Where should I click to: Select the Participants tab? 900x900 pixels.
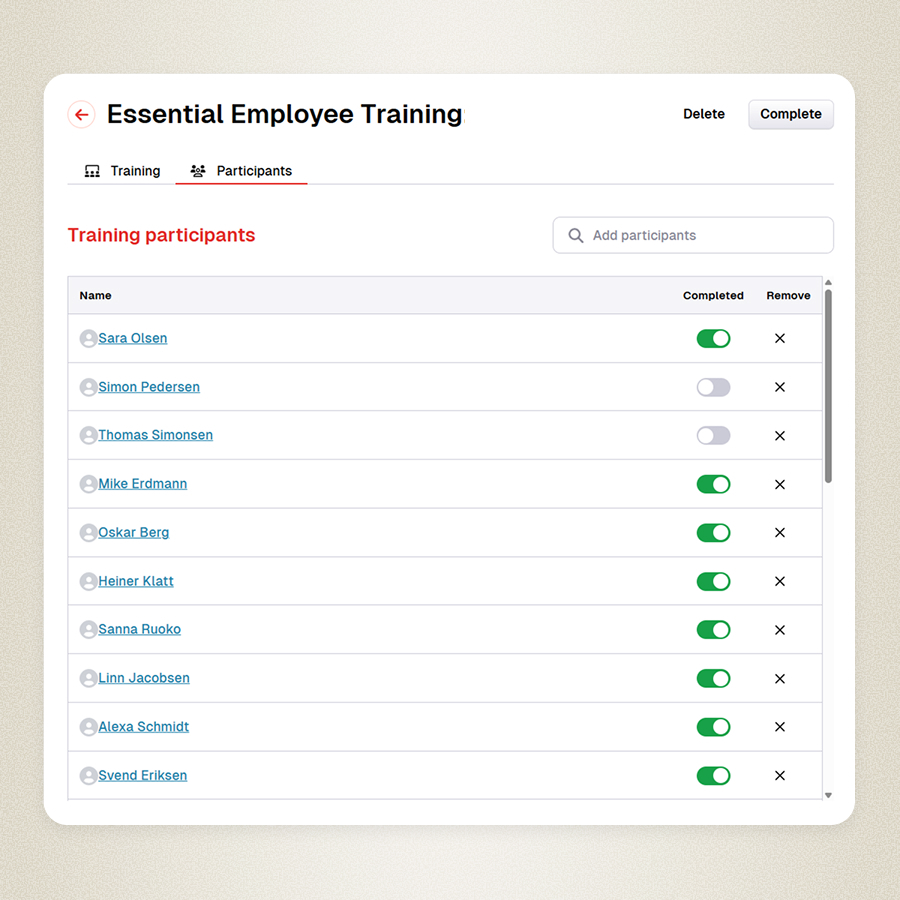click(x=242, y=171)
